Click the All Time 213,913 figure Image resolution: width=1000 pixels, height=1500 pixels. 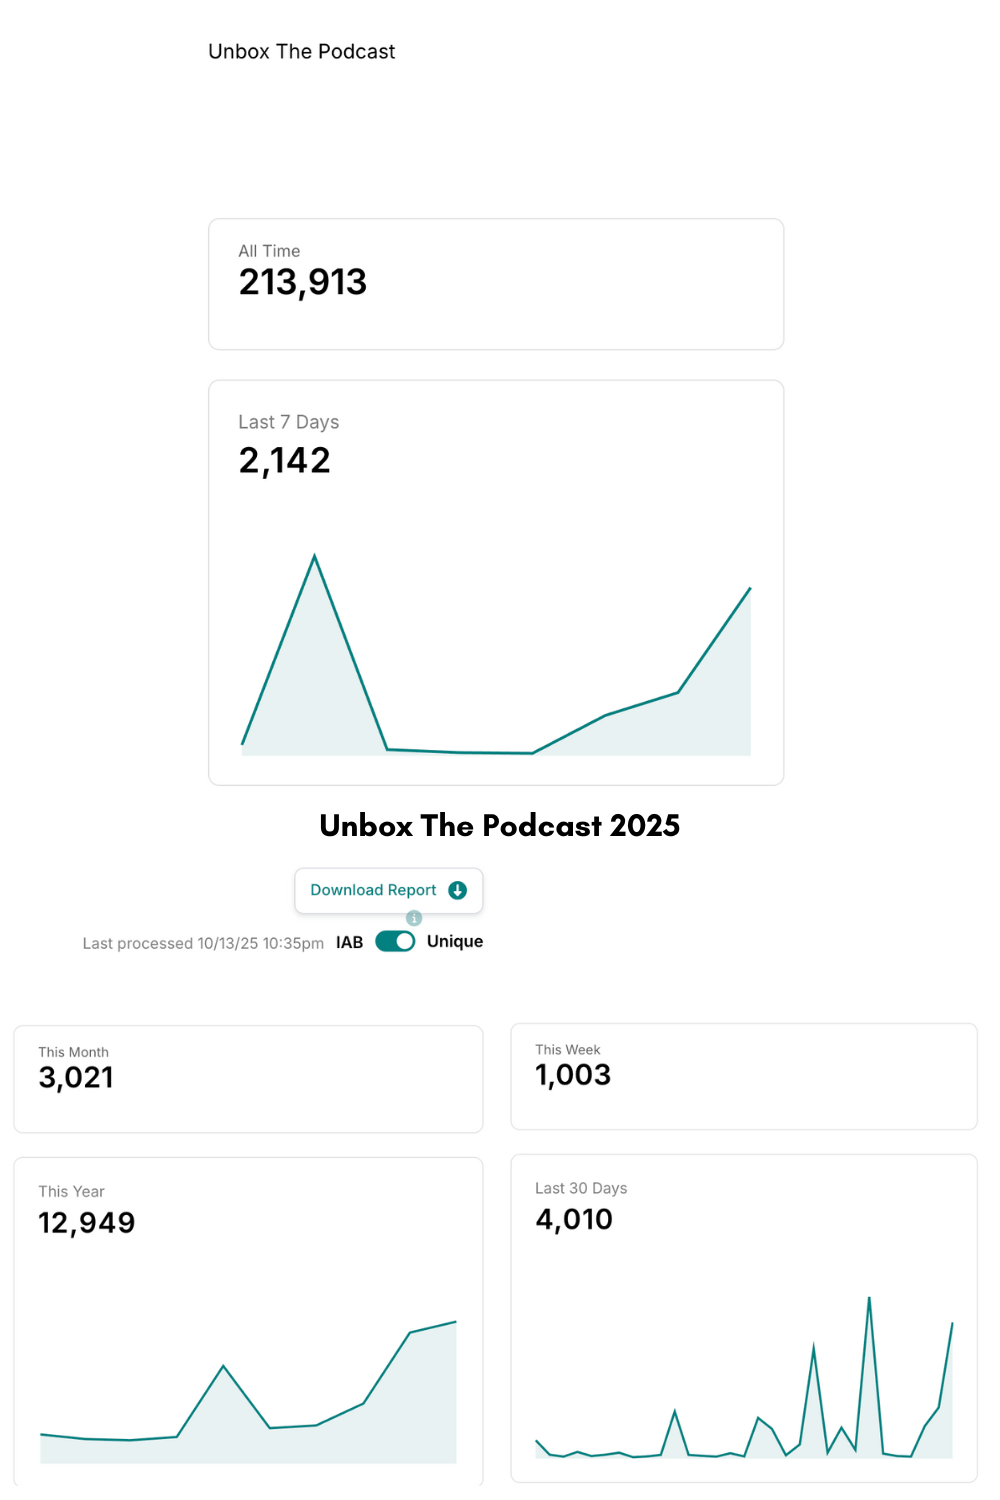point(302,283)
